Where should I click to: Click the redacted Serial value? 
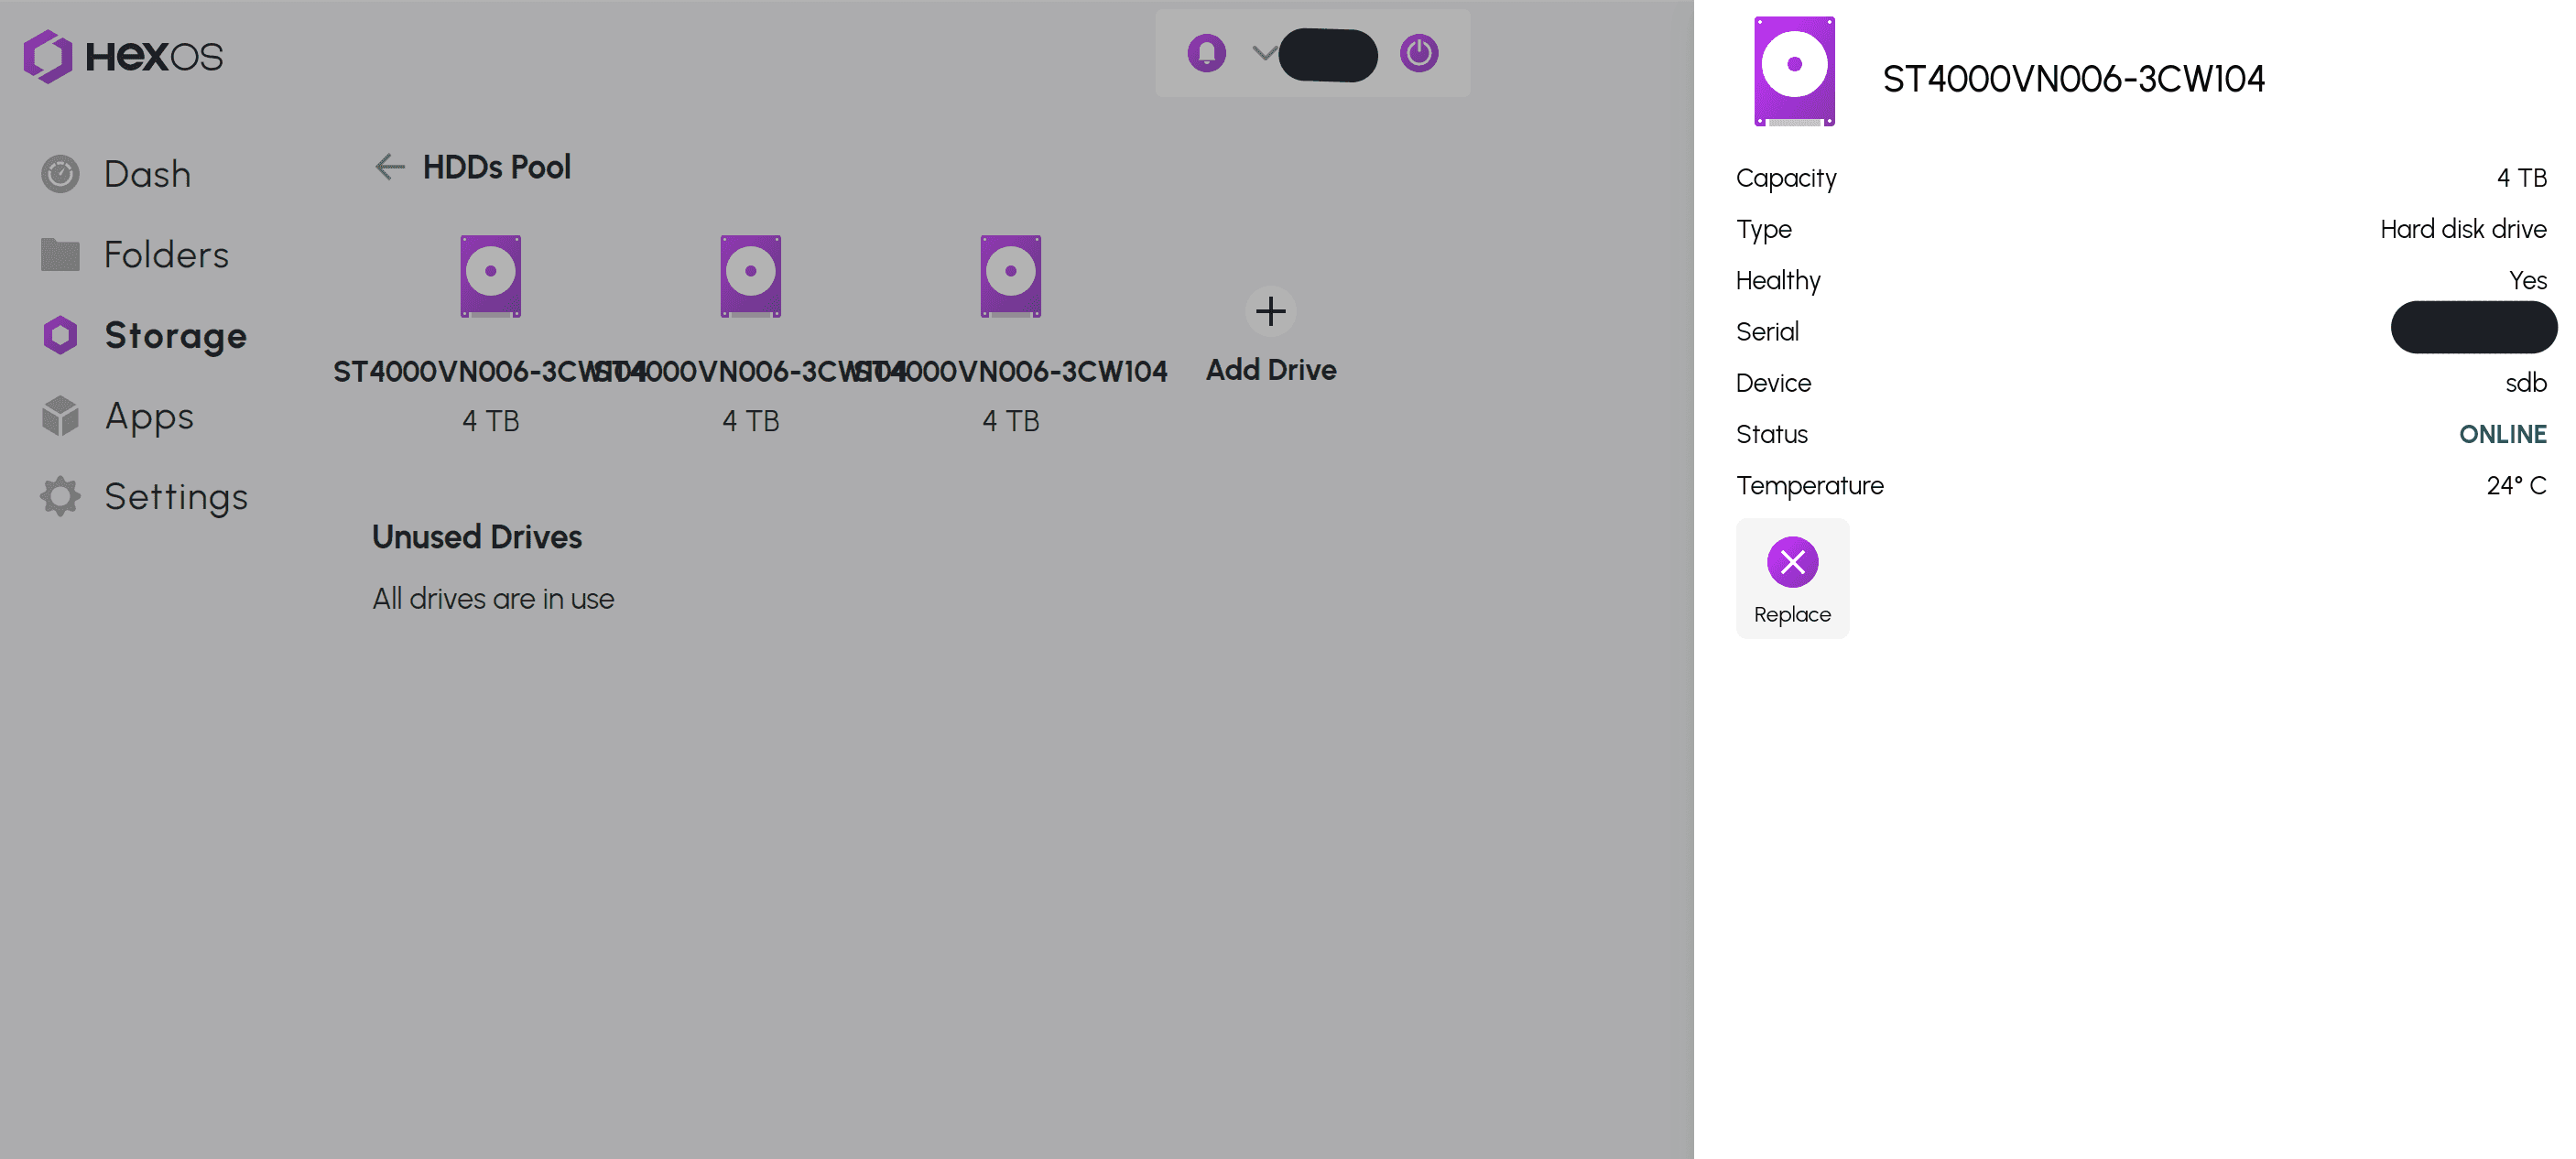pos(2473,327)
